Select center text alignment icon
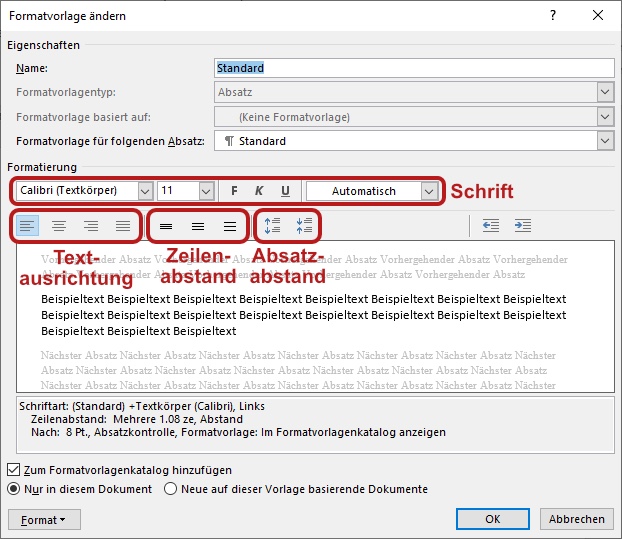Viewport: 622px width, 539px height. point(59,226)
